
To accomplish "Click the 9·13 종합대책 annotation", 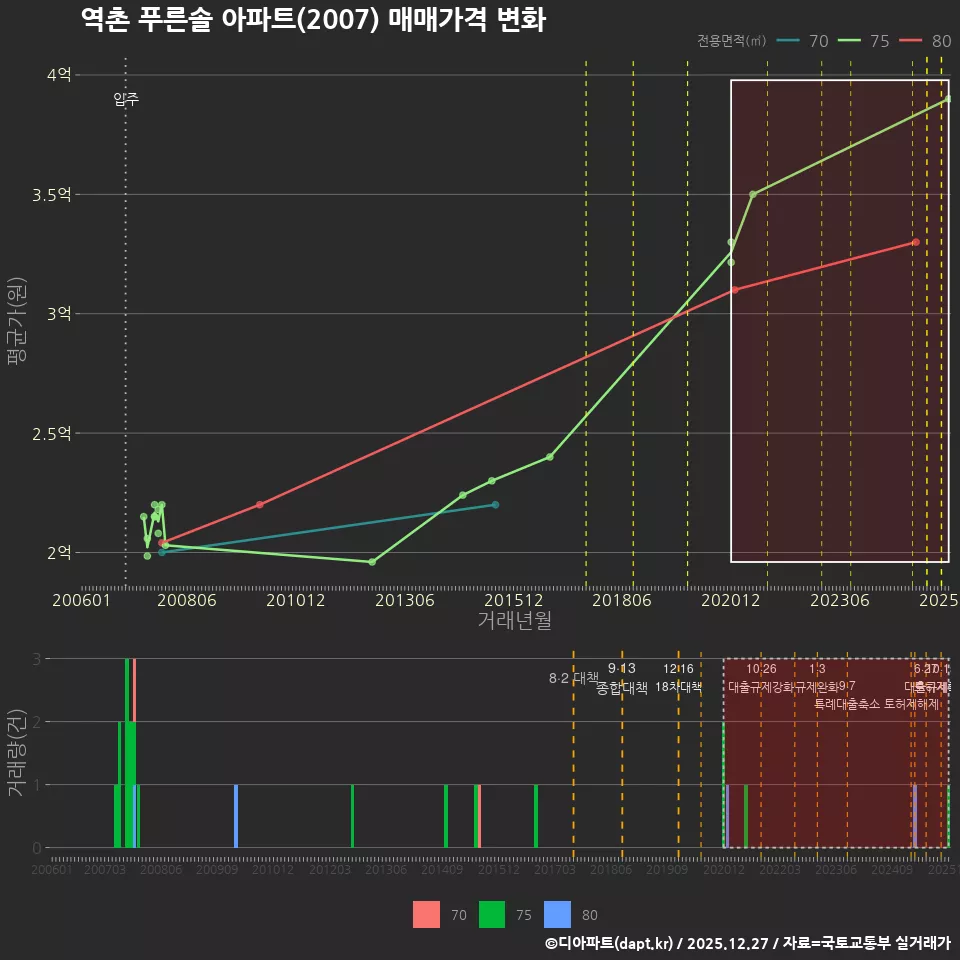I will [x=622, y=678].
